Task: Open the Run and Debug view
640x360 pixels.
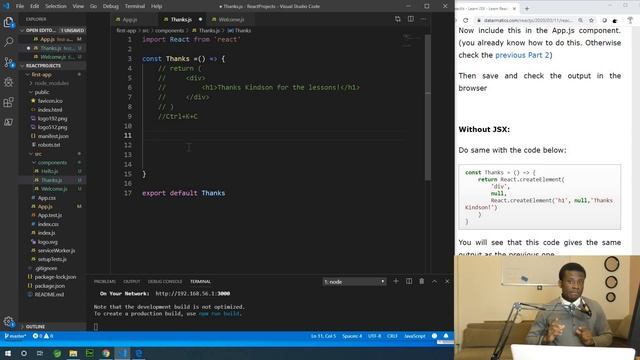Action: [x=9, y=82]
